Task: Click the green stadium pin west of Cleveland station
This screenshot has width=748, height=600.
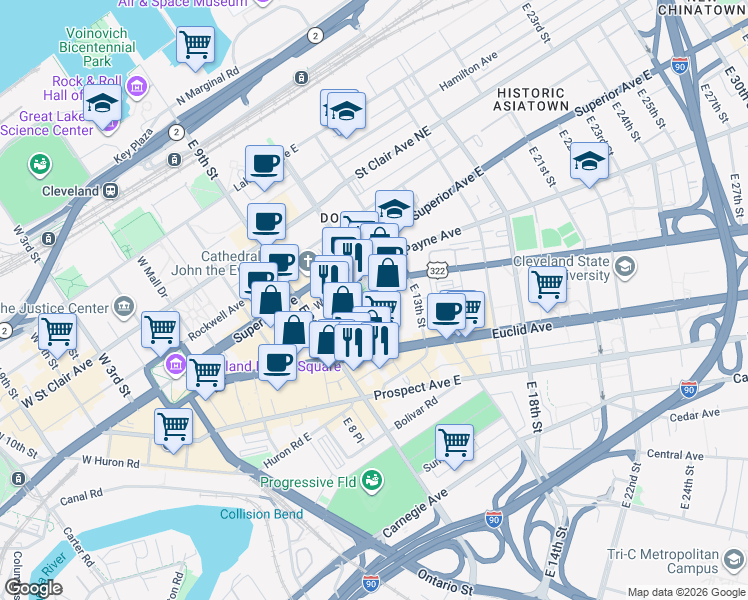Action: 40,165
